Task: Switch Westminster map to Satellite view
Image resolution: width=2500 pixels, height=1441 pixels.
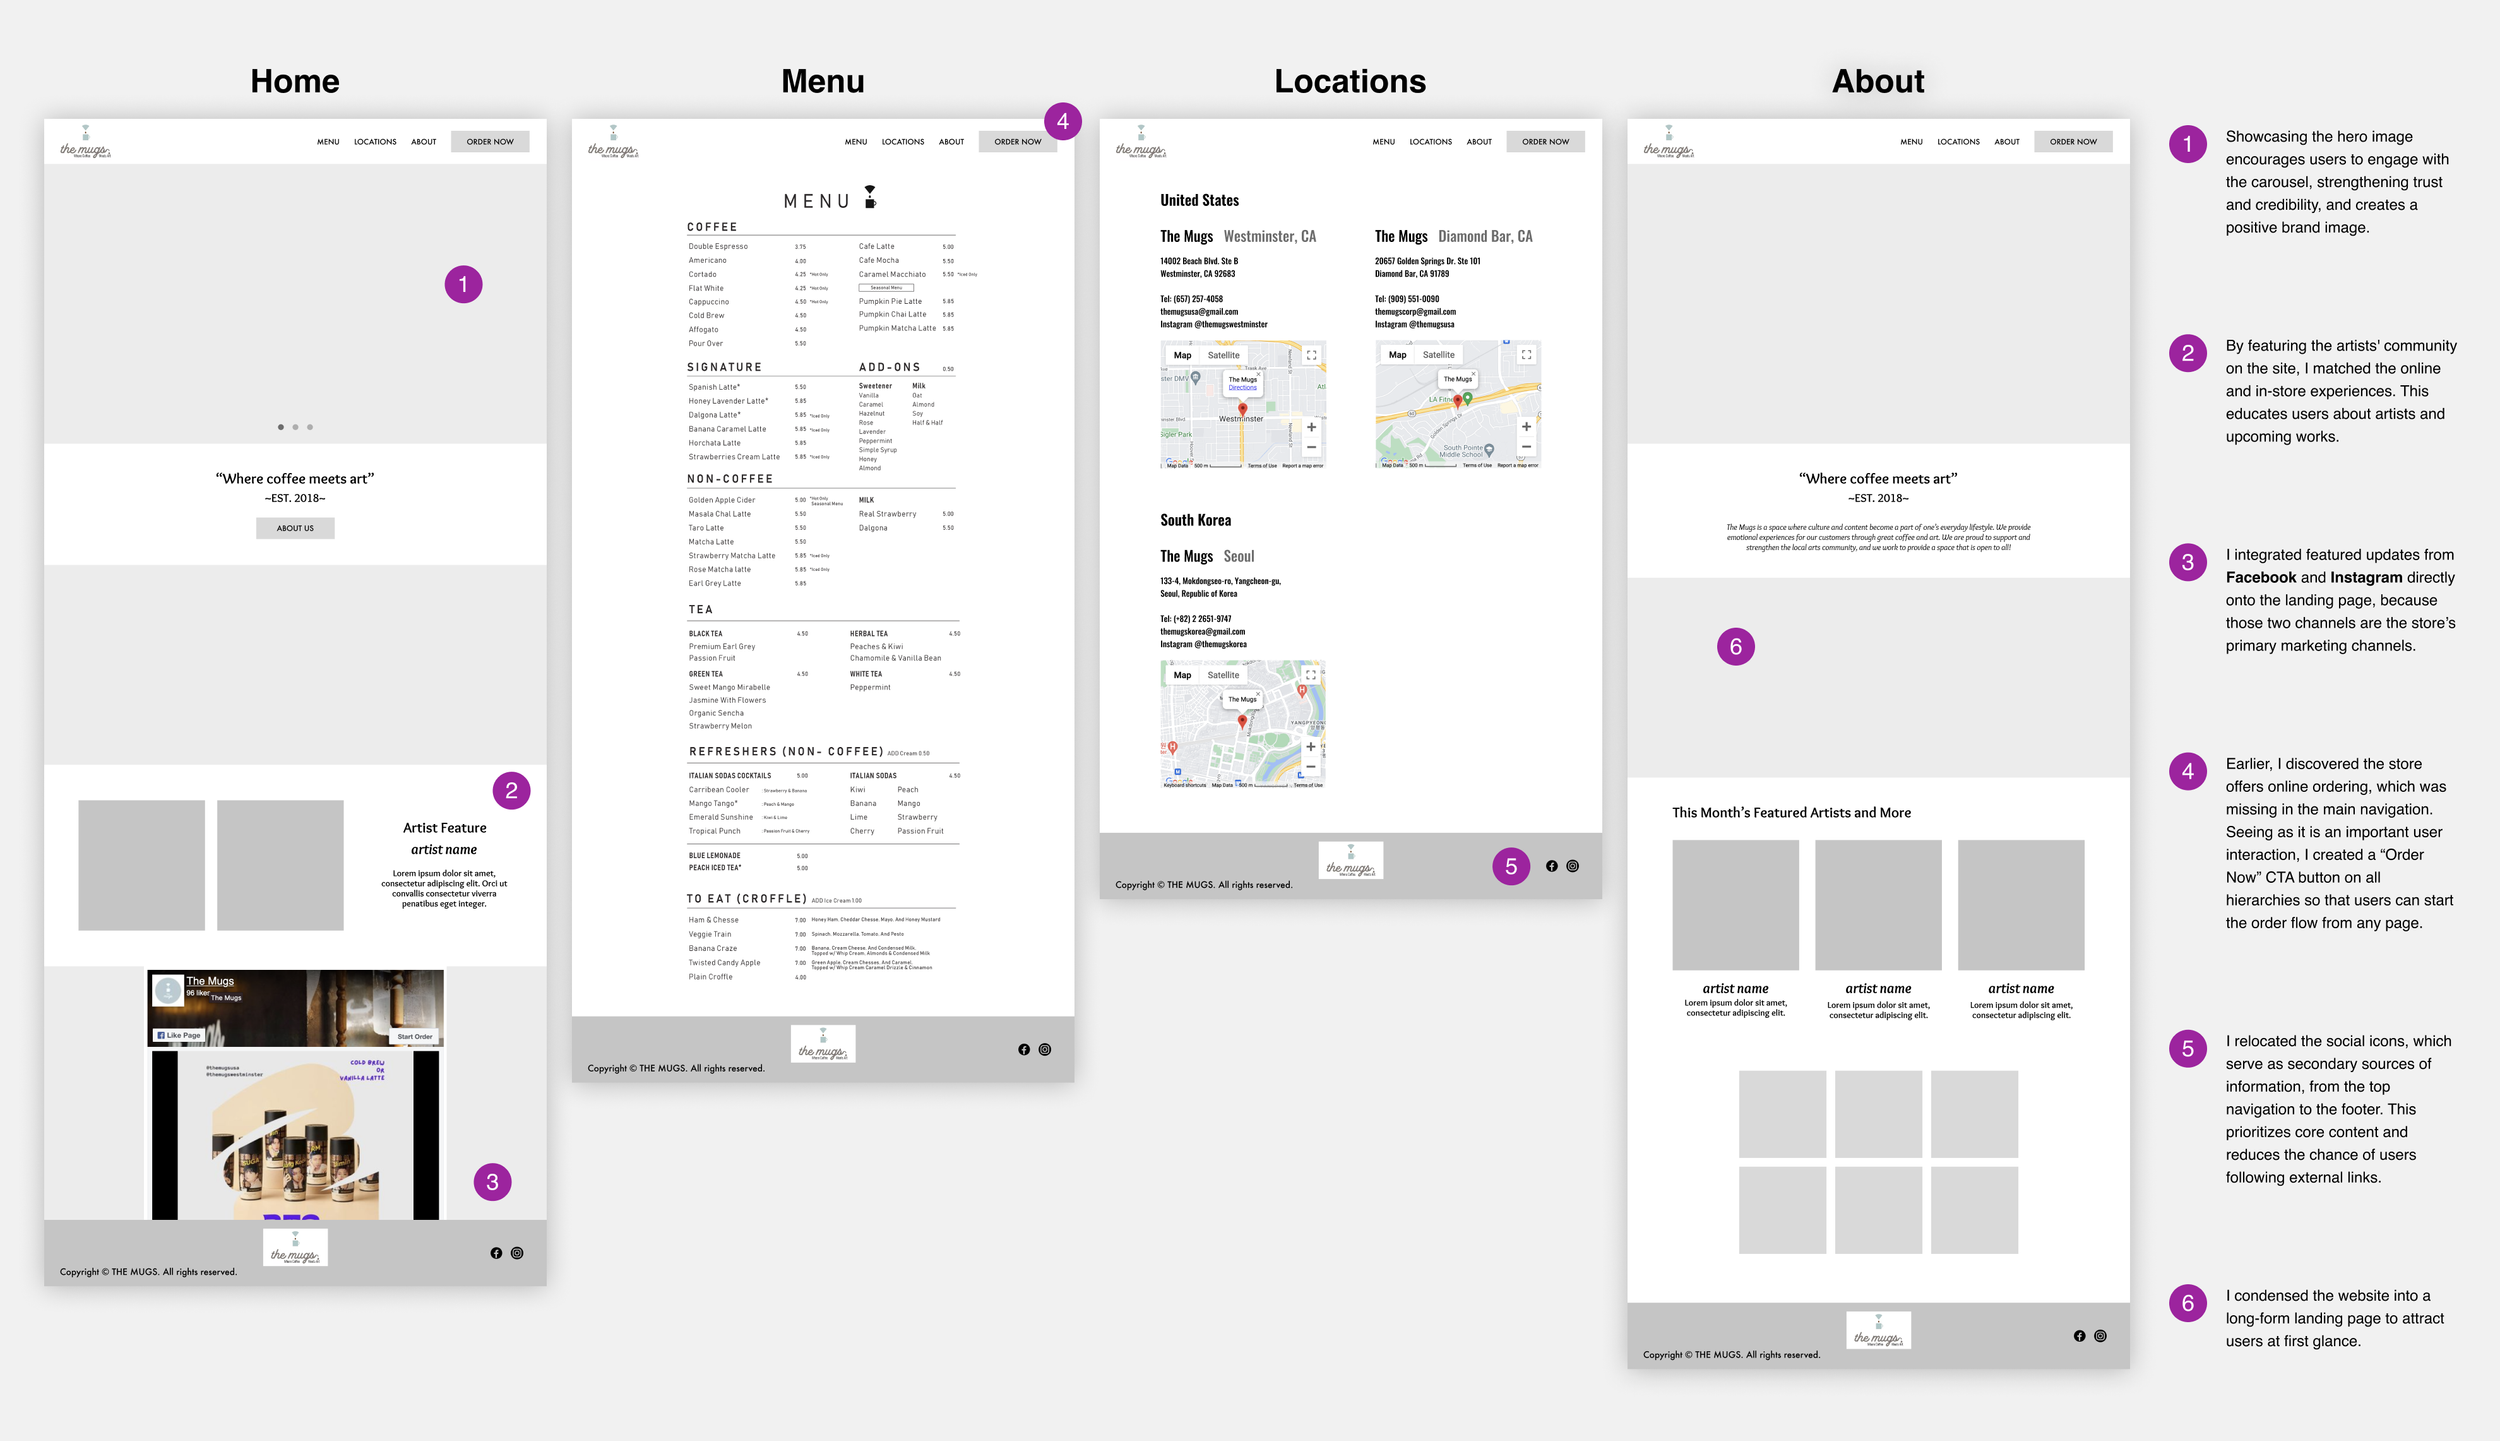Action: click(1223, 355)
